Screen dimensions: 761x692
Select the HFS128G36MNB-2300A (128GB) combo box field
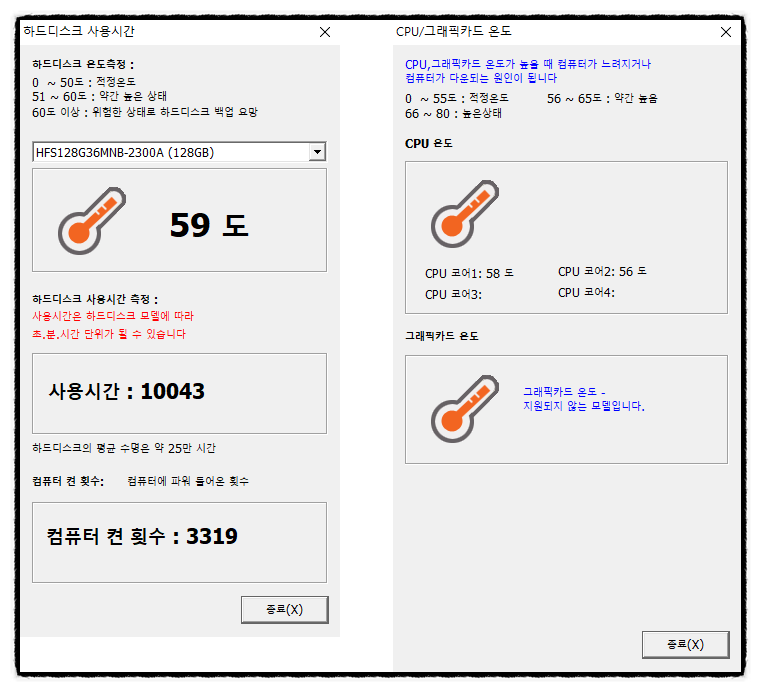(179, 152)
